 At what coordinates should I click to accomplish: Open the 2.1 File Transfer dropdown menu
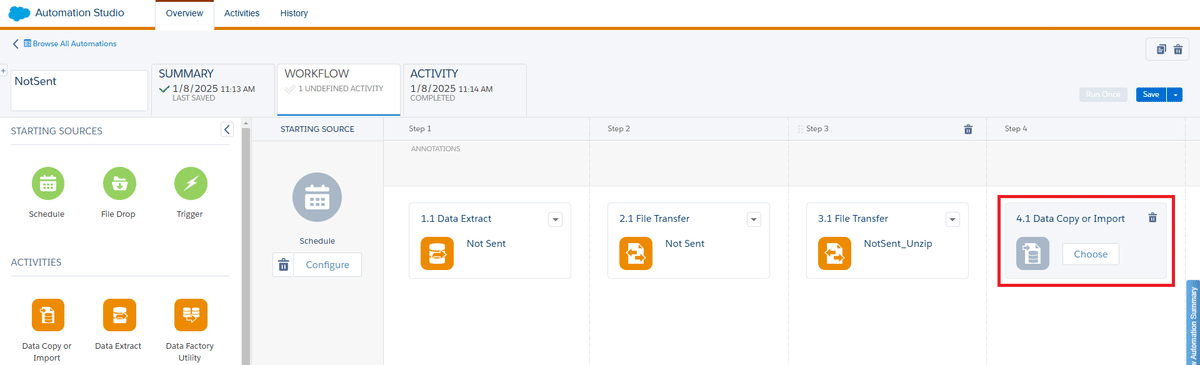click(x=755, y=219)
